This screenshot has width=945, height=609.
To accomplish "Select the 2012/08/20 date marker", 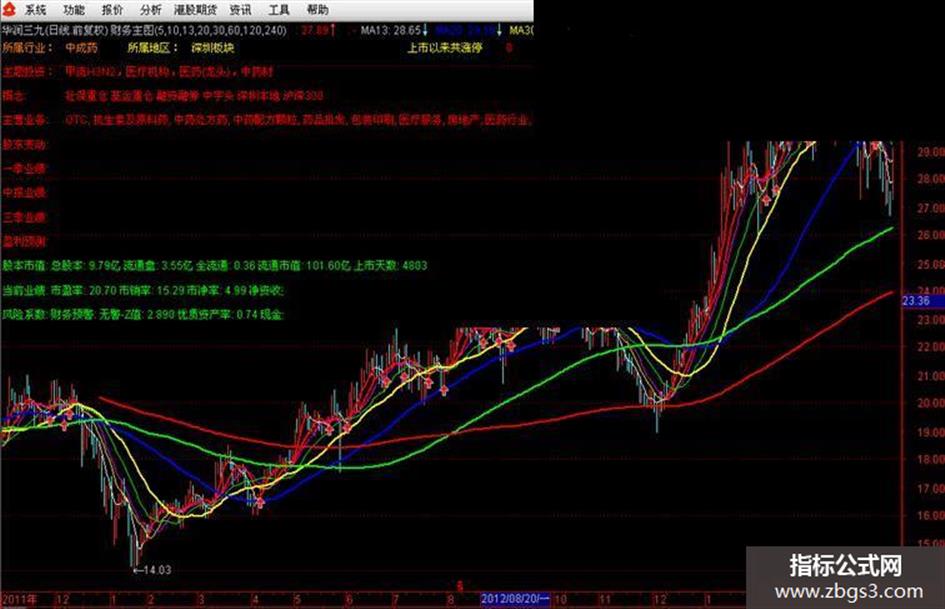I will [515, 599].
